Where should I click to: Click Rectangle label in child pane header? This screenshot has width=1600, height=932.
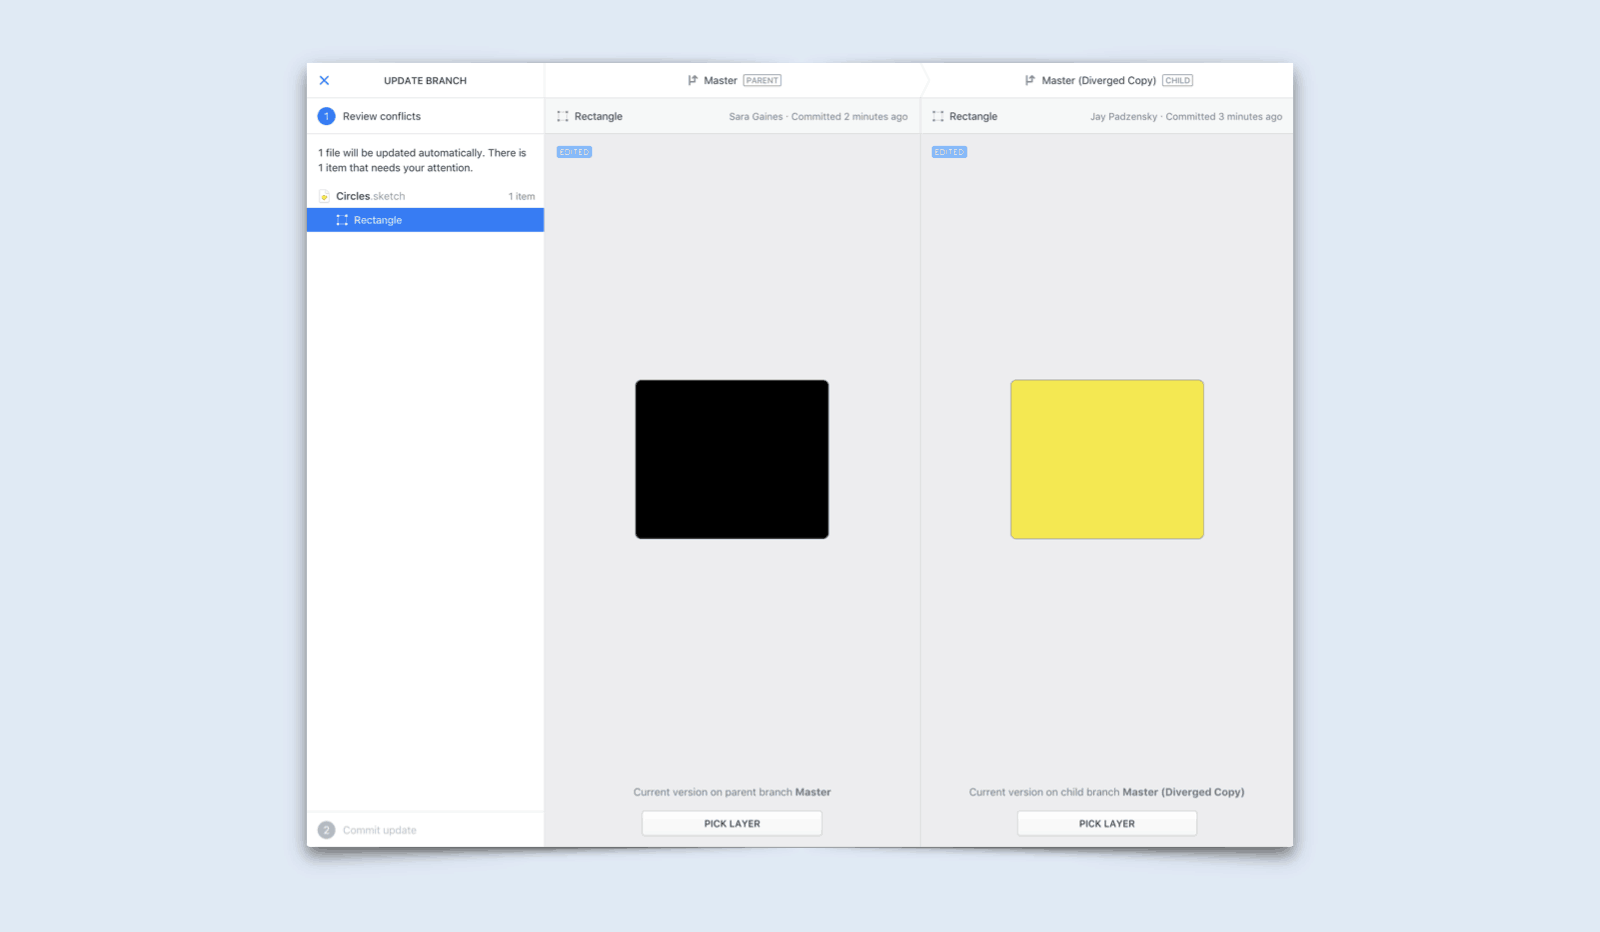[973, 117]
